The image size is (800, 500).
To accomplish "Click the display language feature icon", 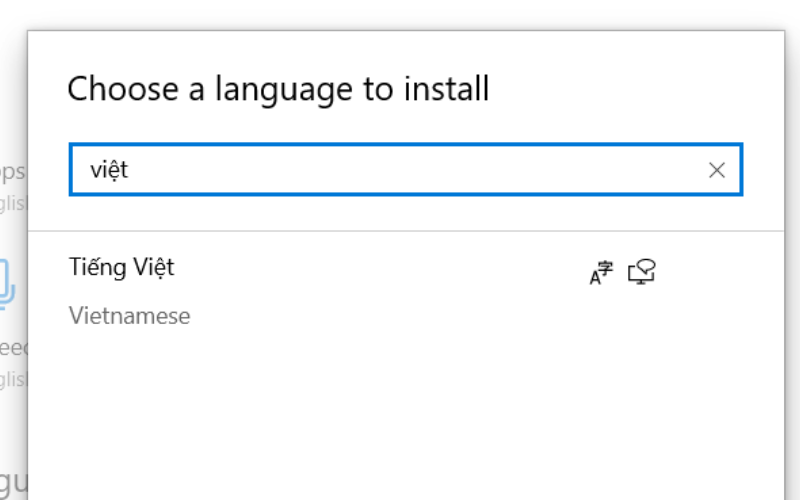I will [x=601, y=271].
